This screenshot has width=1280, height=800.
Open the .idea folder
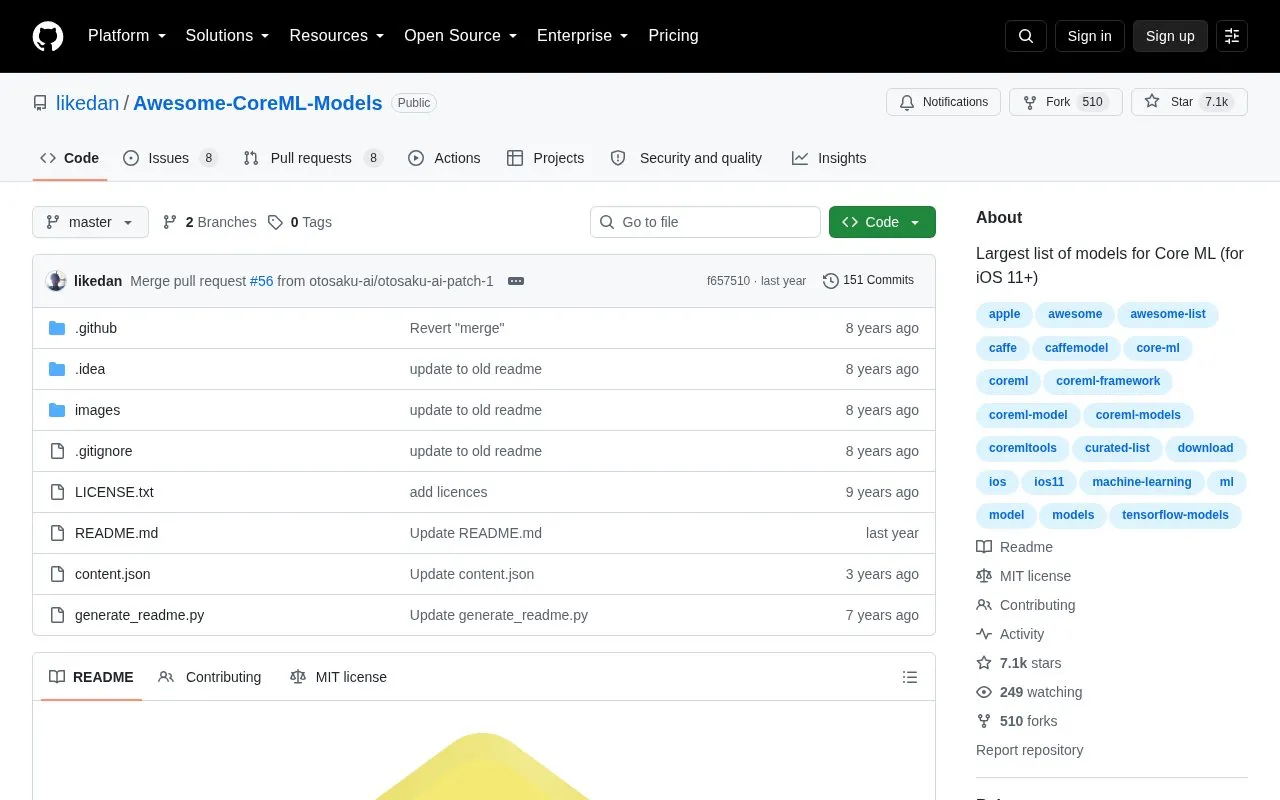click(90, 369)
